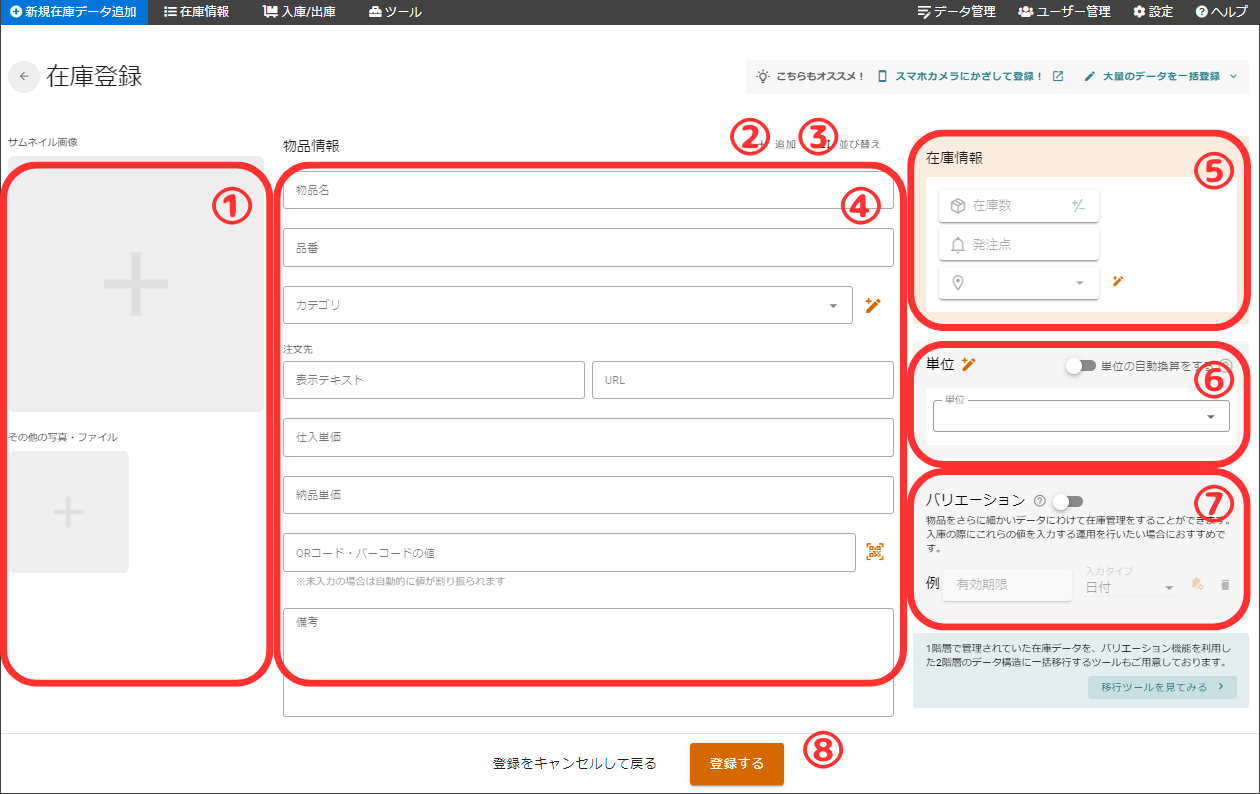Click the サムネイル画像 upload area
This screenshot has height=794, width=1260.
tap(136, 284)
